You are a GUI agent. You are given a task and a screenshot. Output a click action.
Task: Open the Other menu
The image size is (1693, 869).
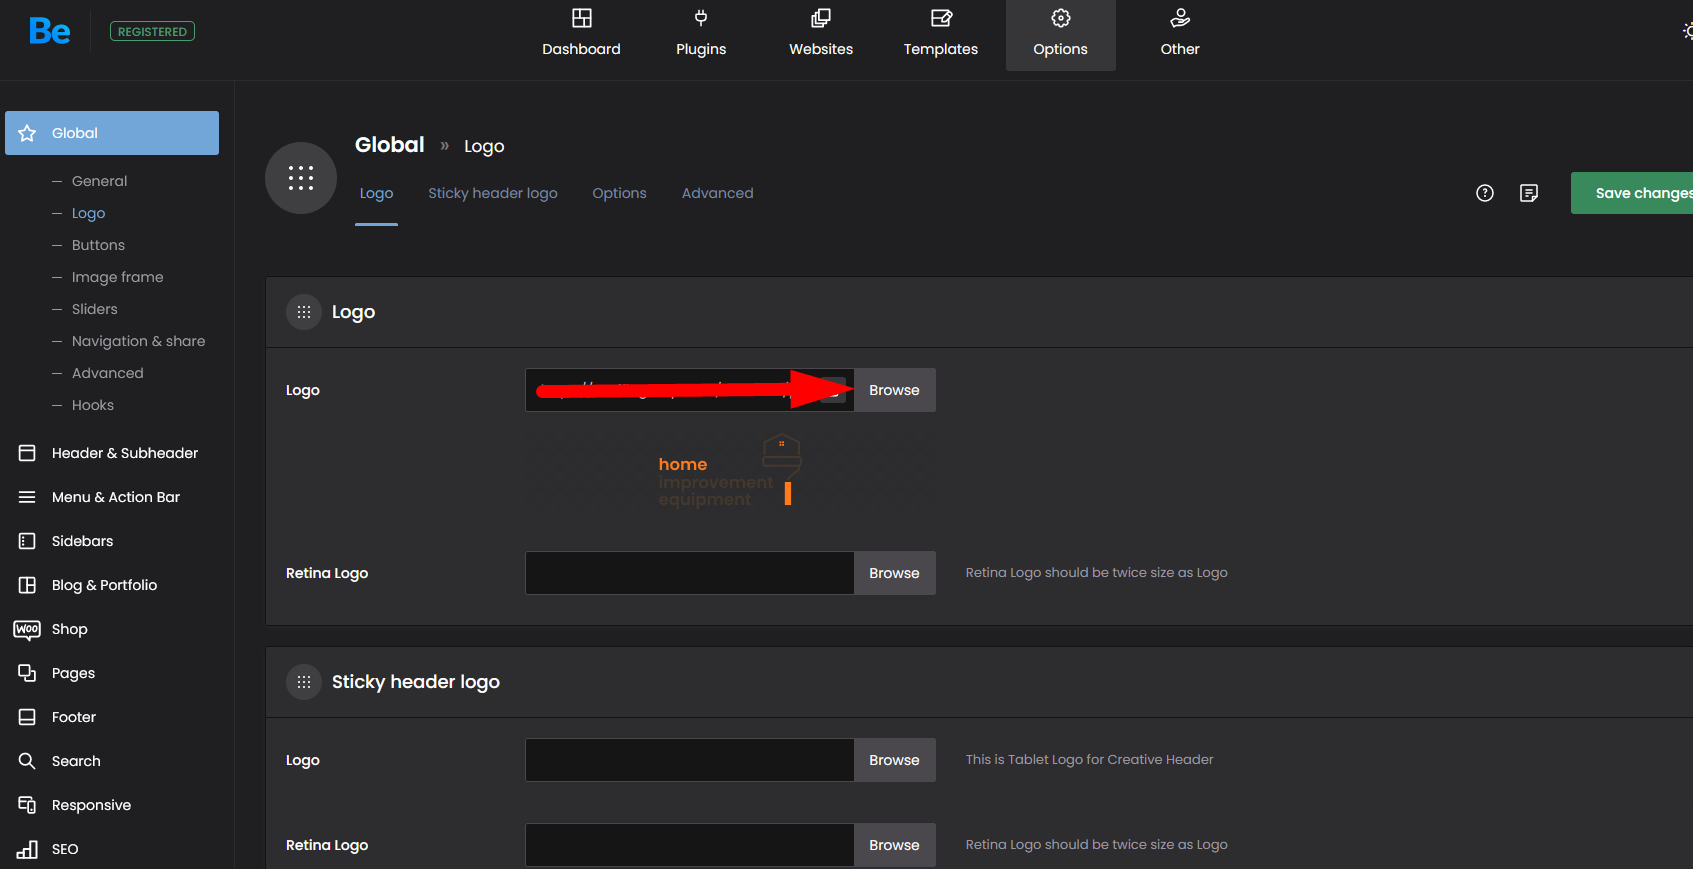[x=1180, y=35]
